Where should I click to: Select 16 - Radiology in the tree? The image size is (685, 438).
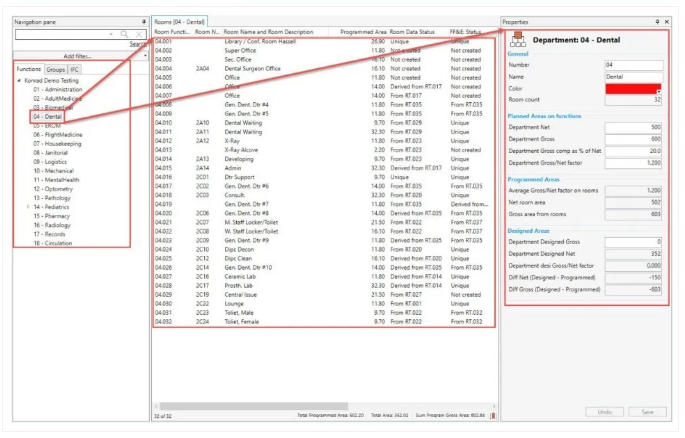pos(52,225)
